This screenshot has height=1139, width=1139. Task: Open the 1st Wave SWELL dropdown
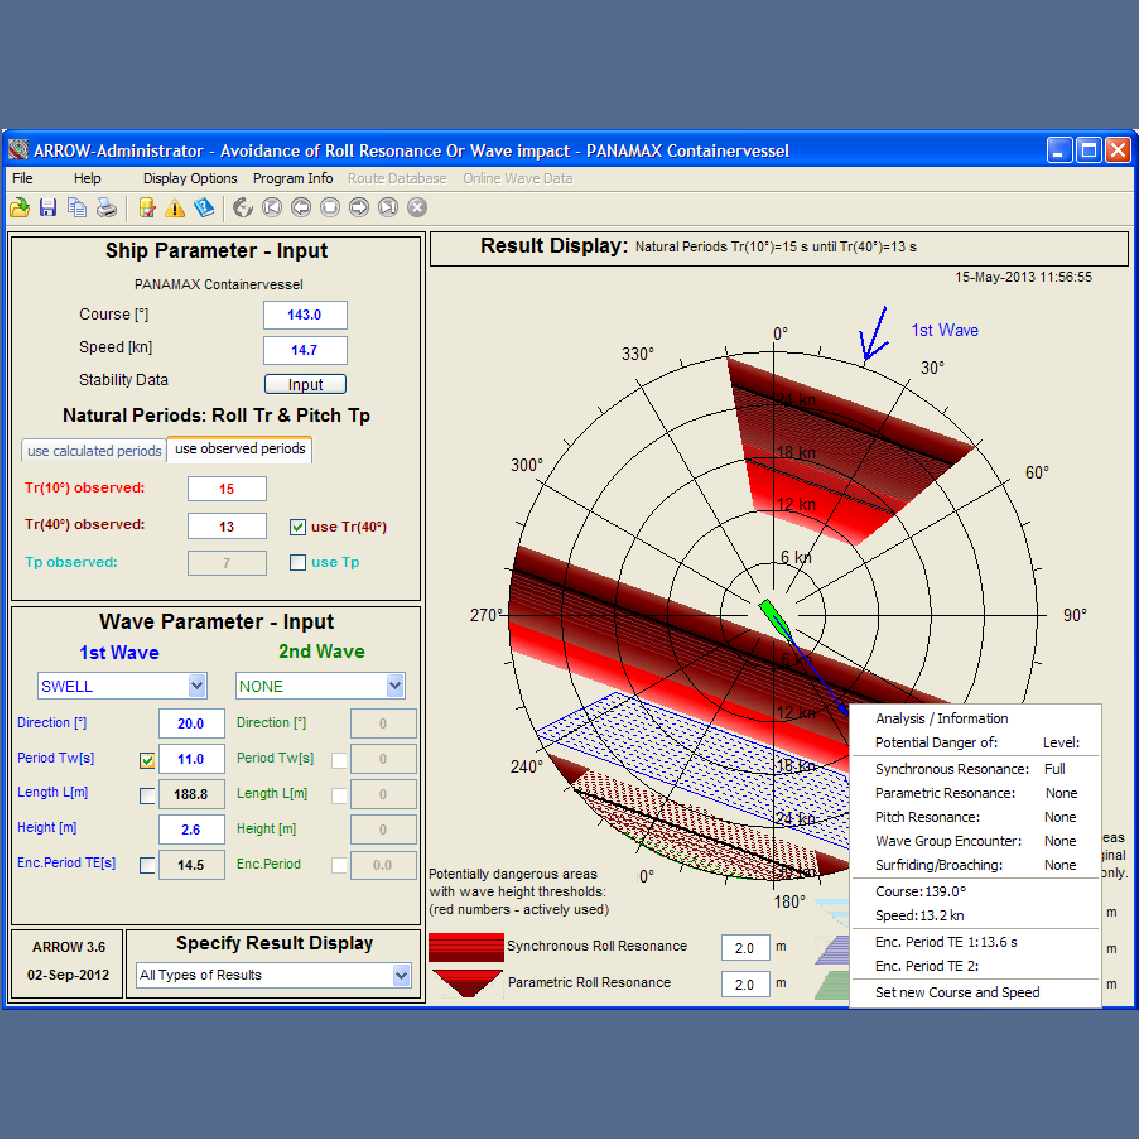(197, 686)
